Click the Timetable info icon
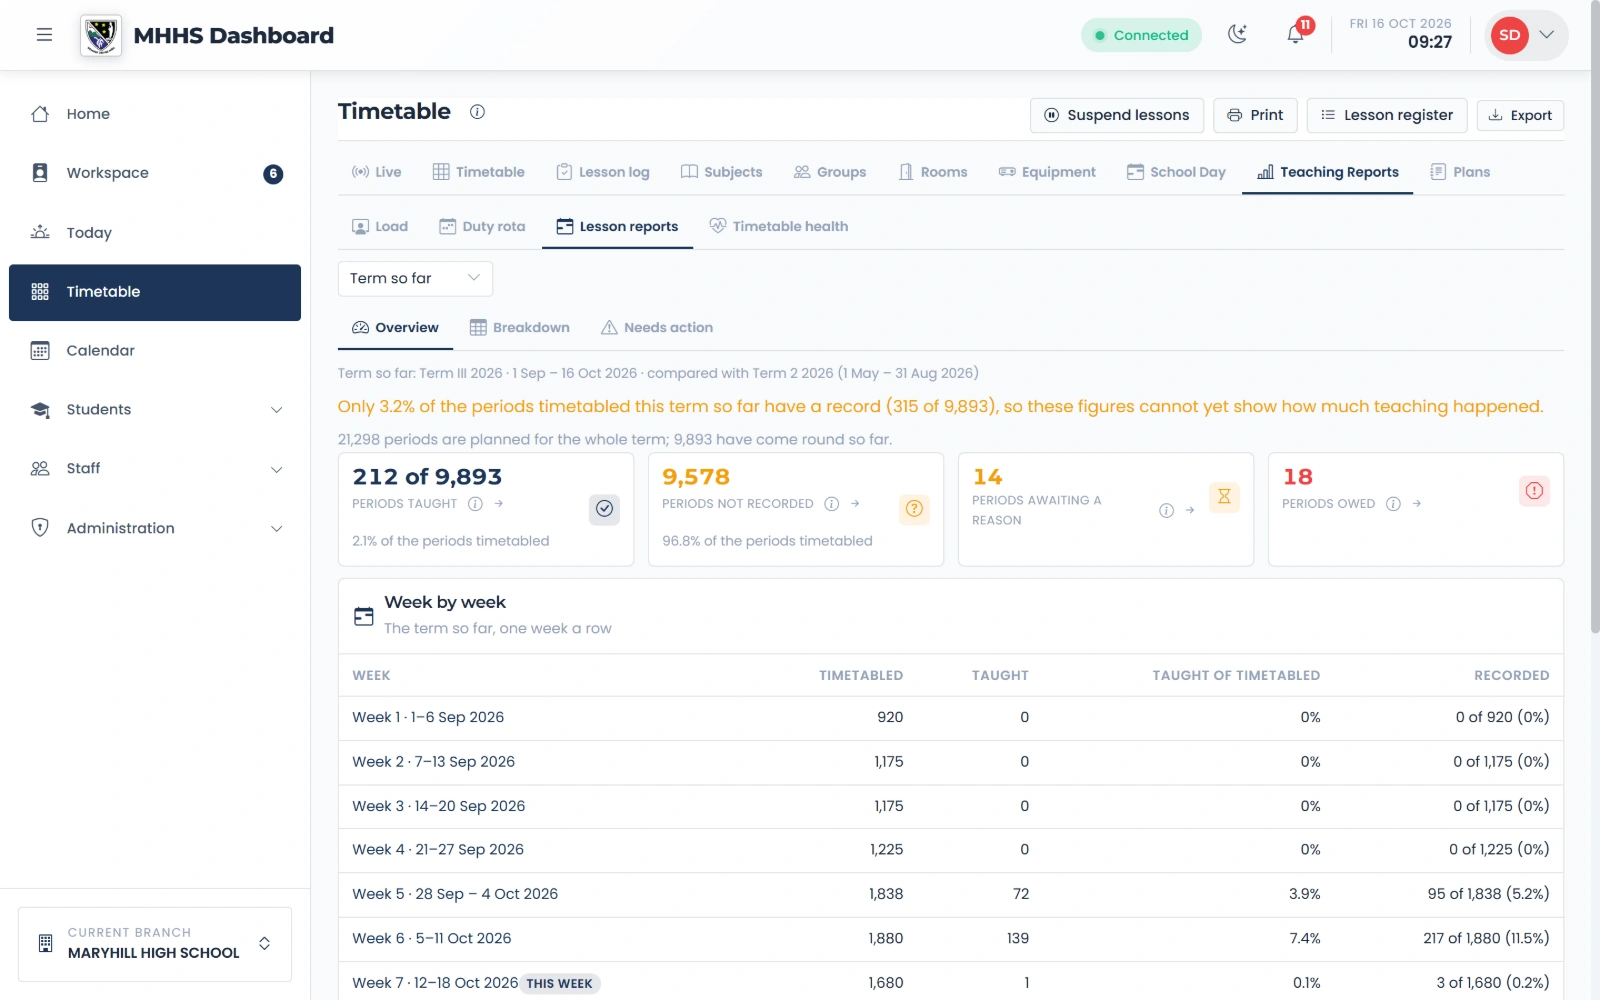 pyautogui.click(x=478, y=112)
